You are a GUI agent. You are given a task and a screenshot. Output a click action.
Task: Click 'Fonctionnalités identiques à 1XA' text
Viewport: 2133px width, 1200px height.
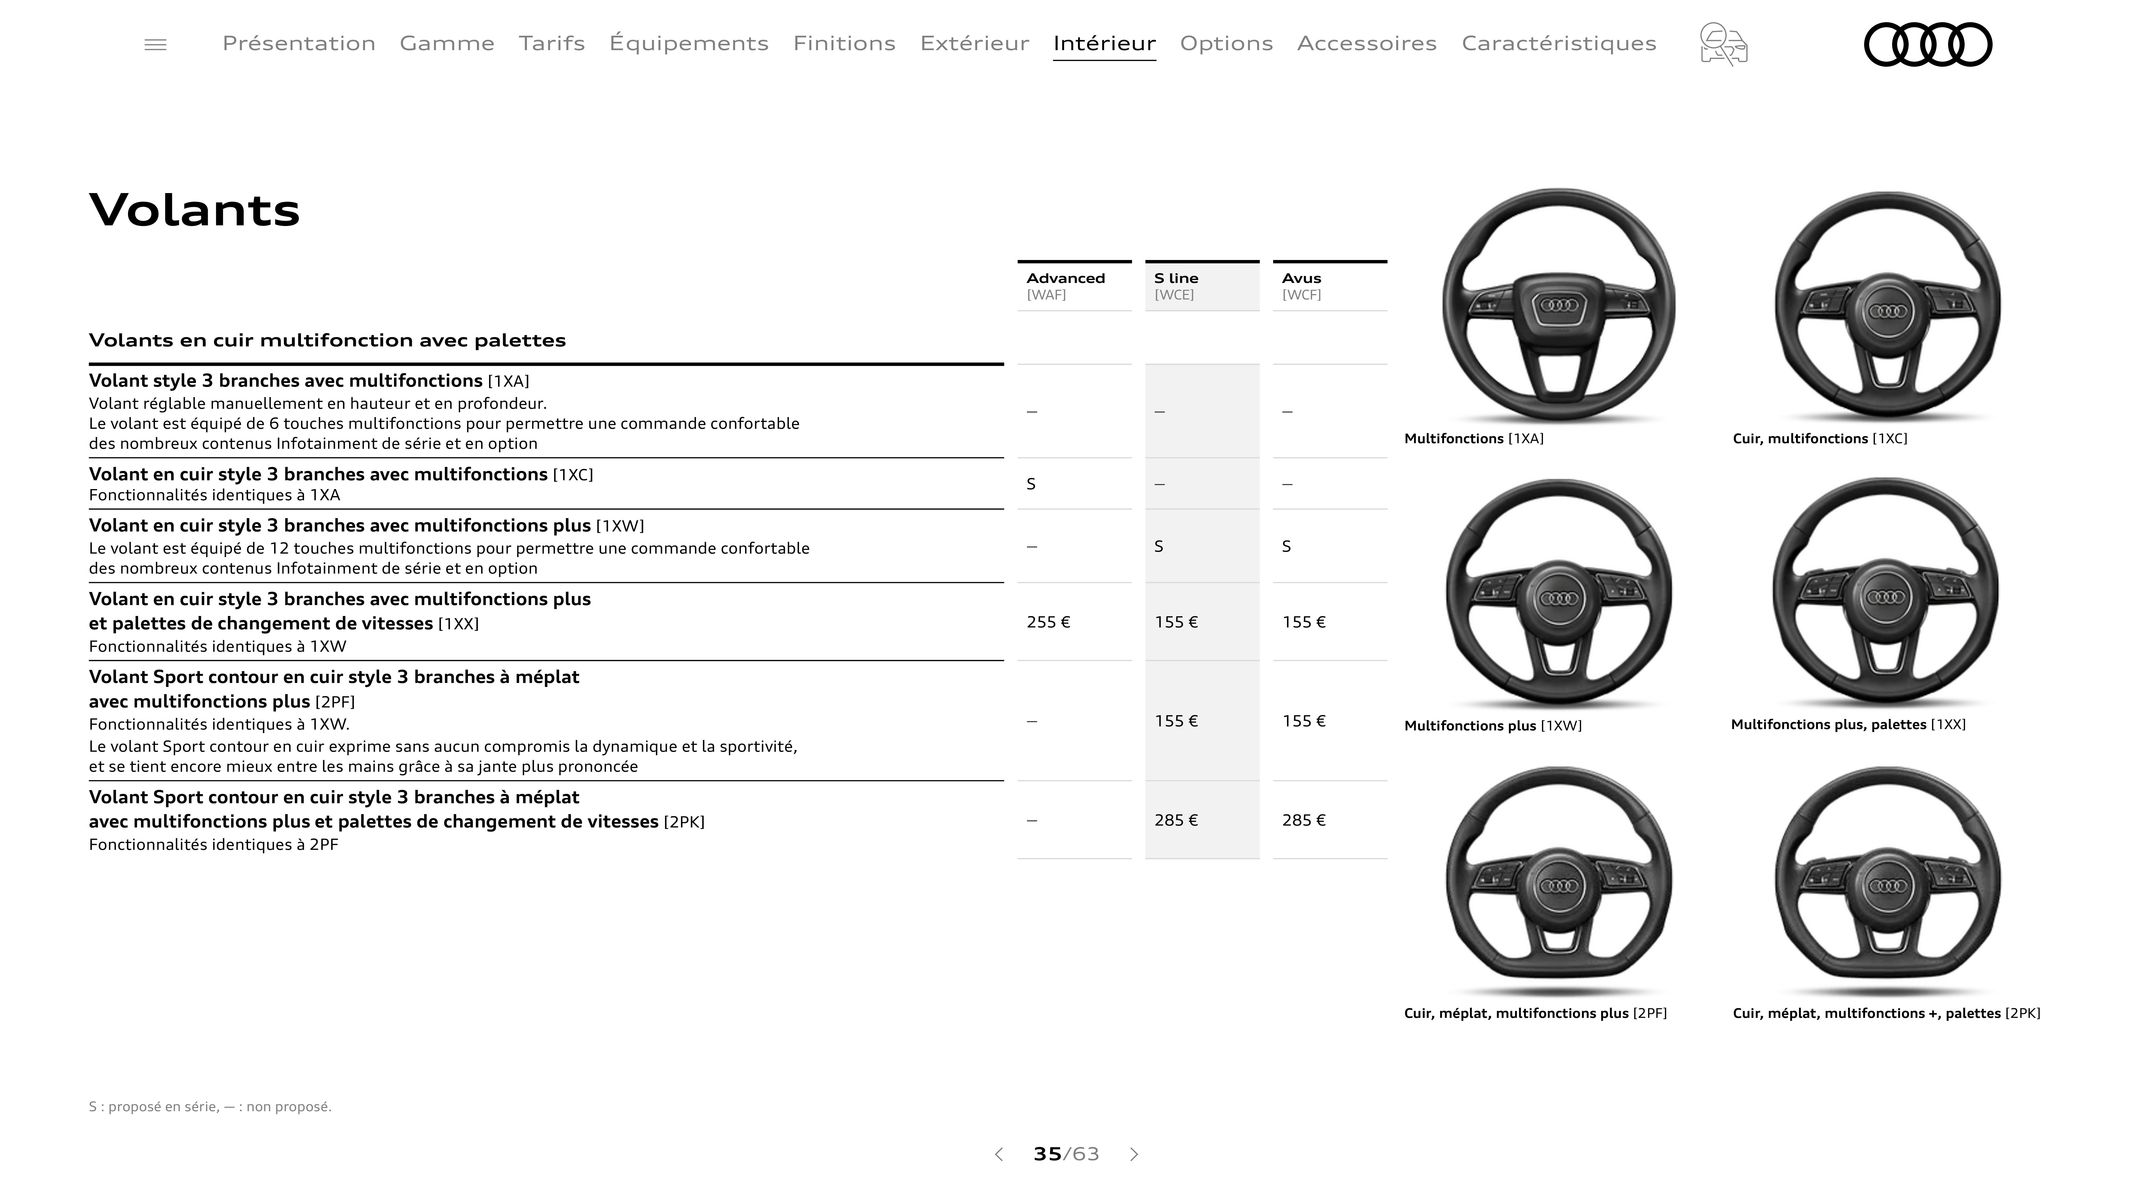point(215,495)
